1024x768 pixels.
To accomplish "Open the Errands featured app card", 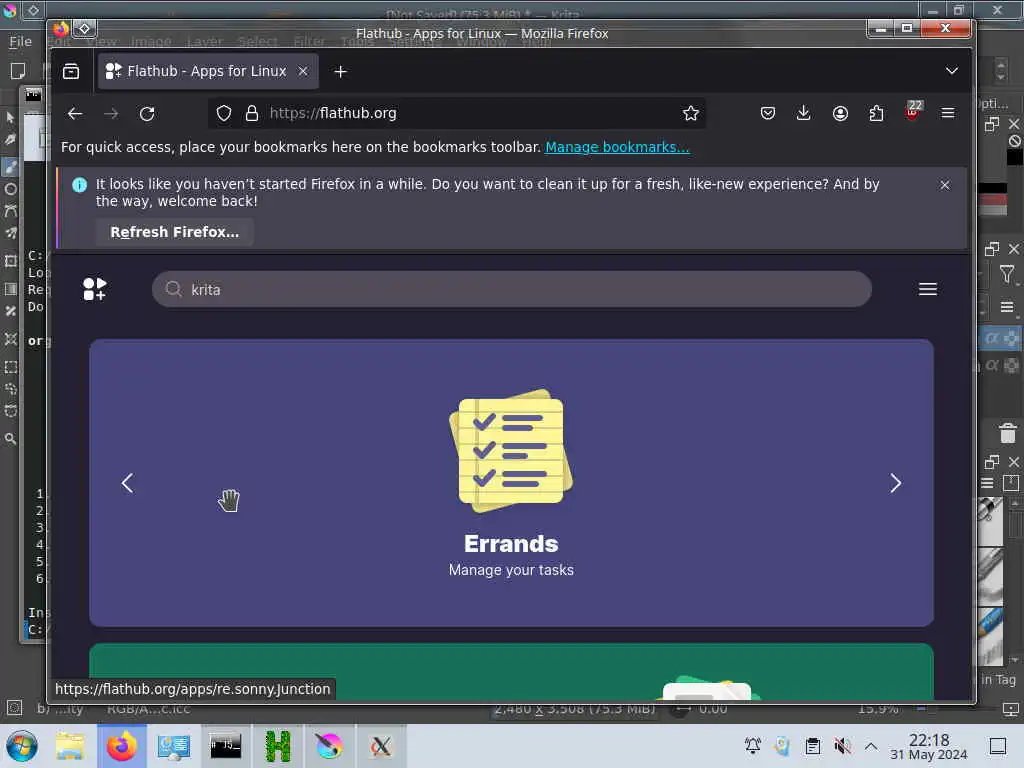I will tap(511, 483).
